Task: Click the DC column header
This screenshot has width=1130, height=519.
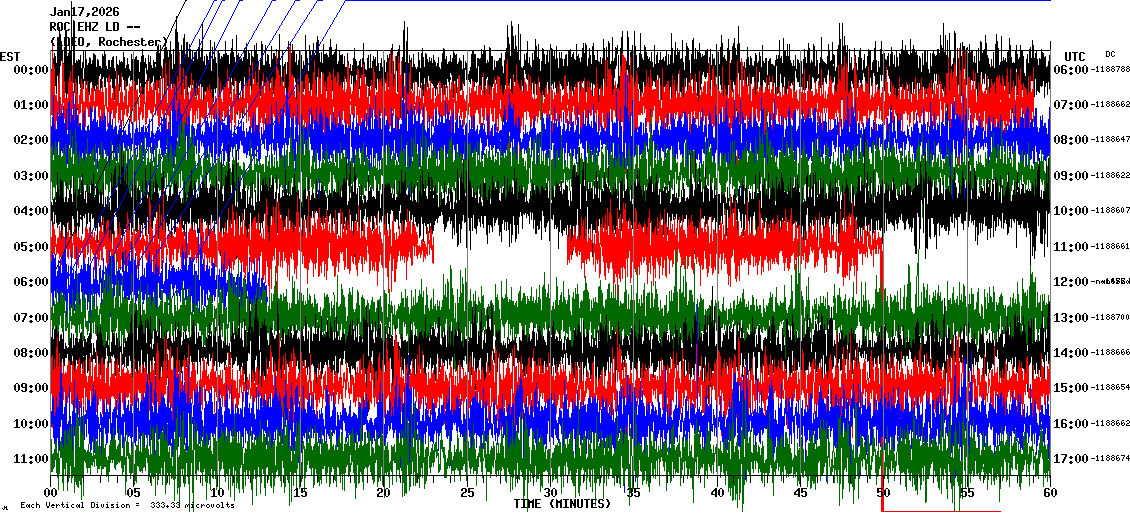Action: [x=1110, y=54]
